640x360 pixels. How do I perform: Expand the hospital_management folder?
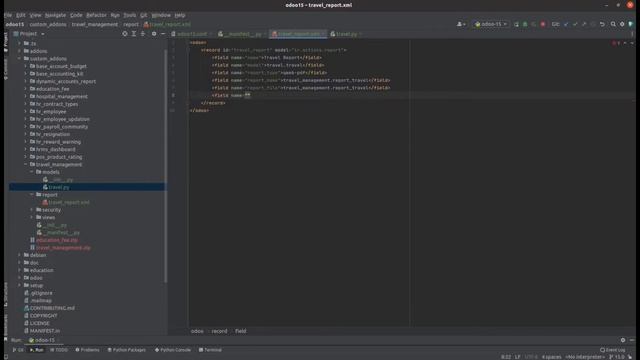point(25,96)
